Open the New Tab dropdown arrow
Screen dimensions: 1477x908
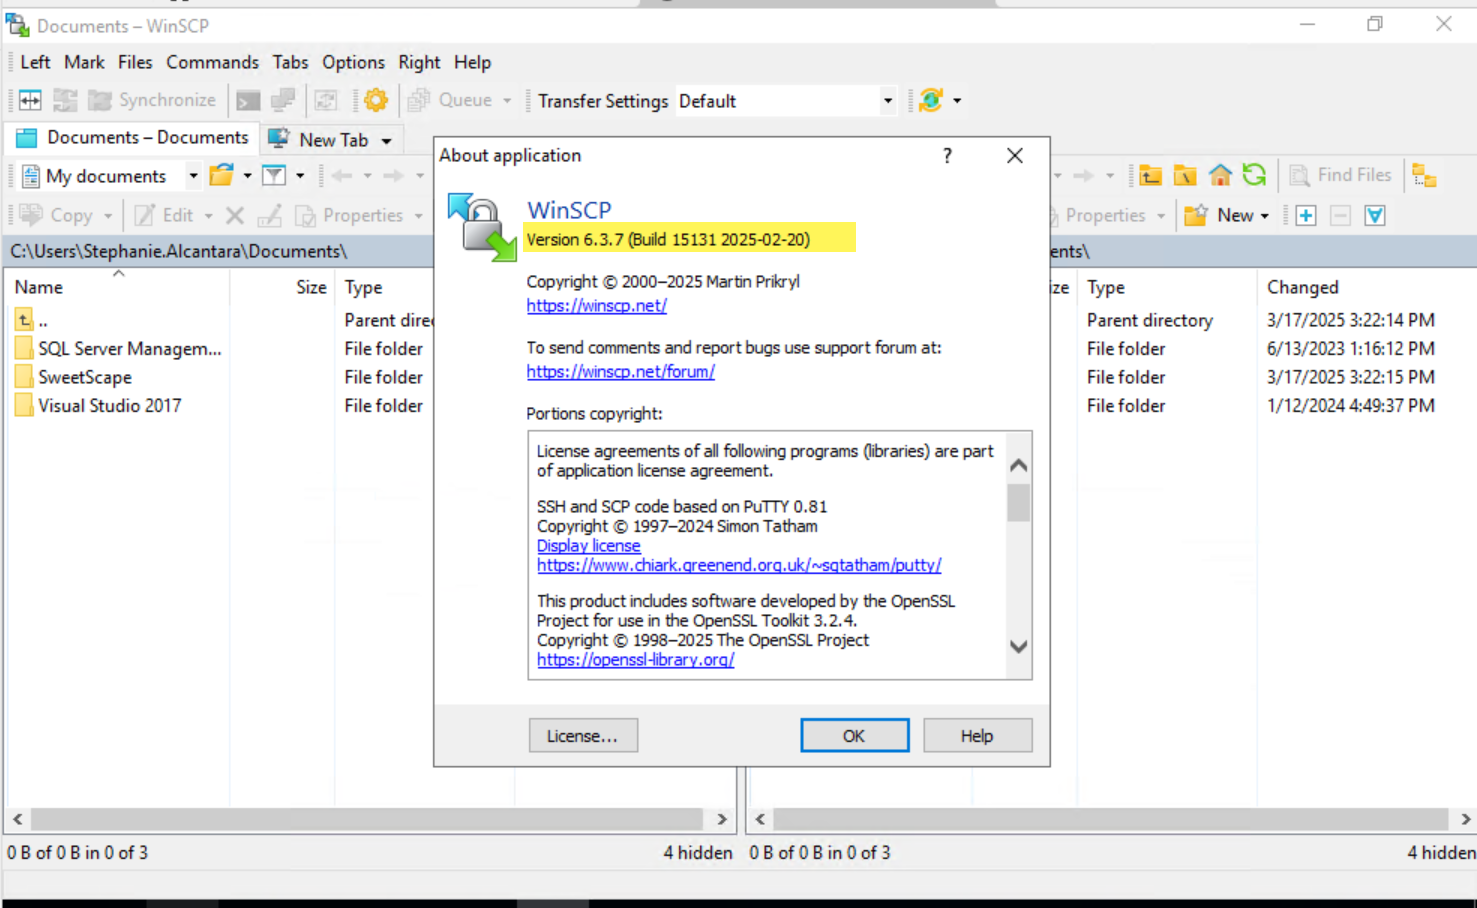pyautogui.click(x=386, y=140)
